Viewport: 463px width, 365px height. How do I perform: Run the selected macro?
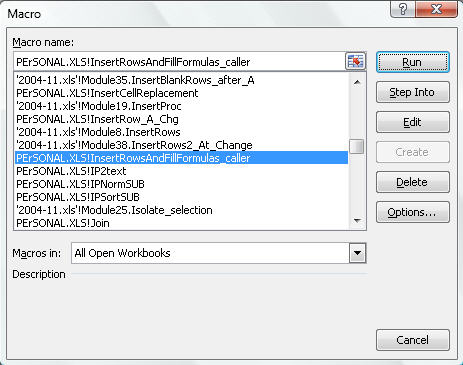click(413, 62)
